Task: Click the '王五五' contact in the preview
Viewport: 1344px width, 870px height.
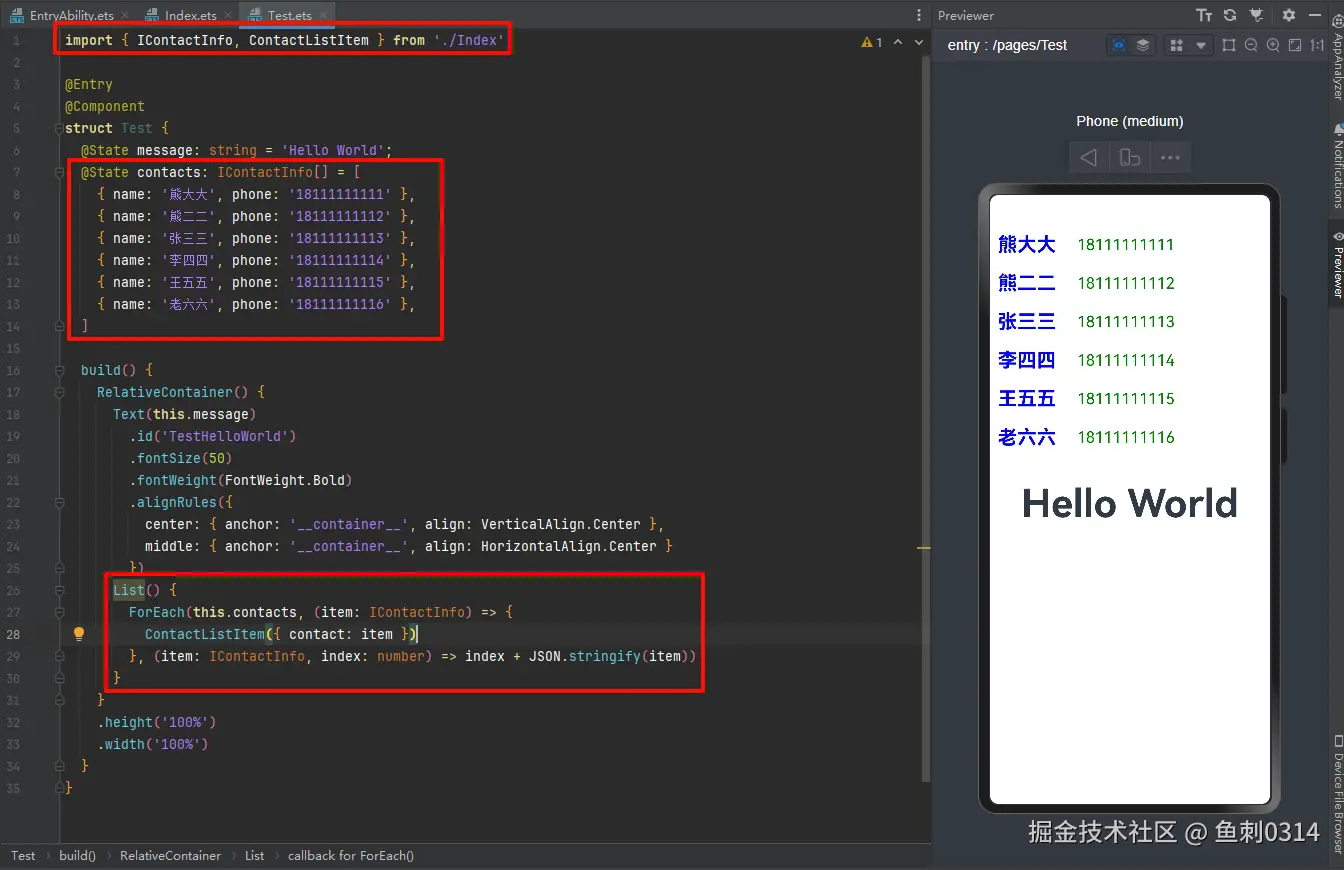Action: (1027, 398)
